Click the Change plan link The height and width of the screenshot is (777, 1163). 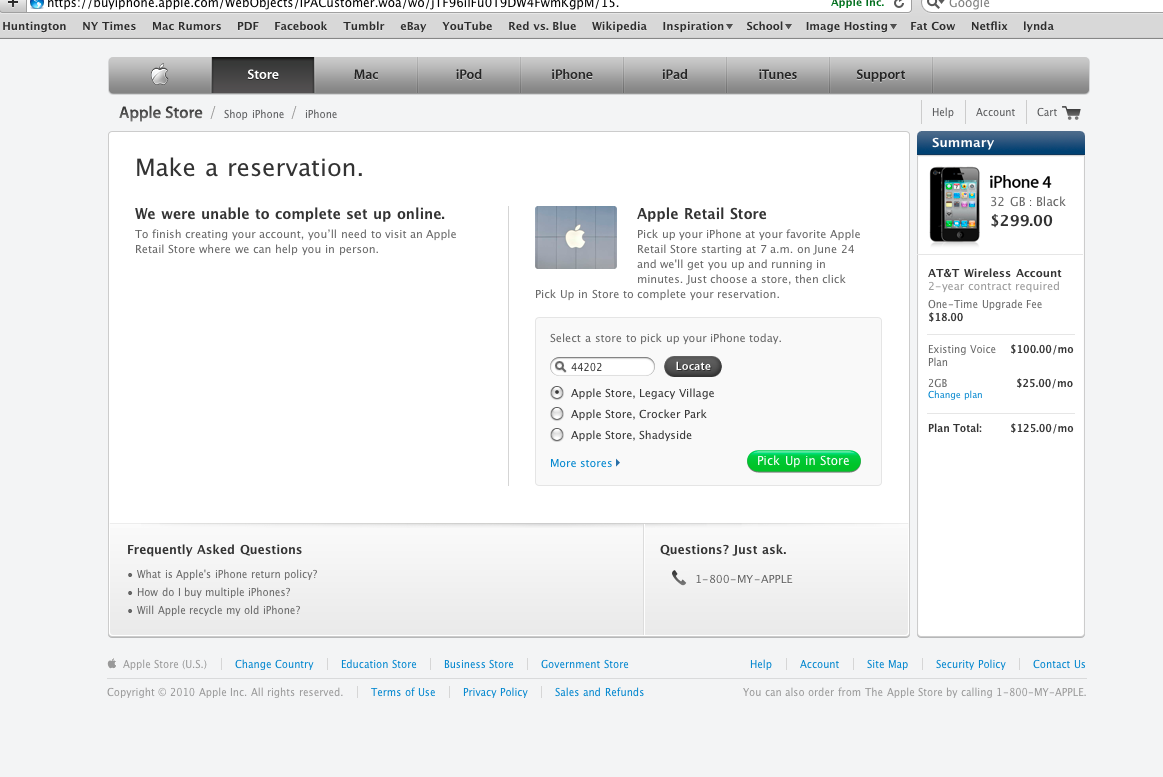(x=955, y=395)
